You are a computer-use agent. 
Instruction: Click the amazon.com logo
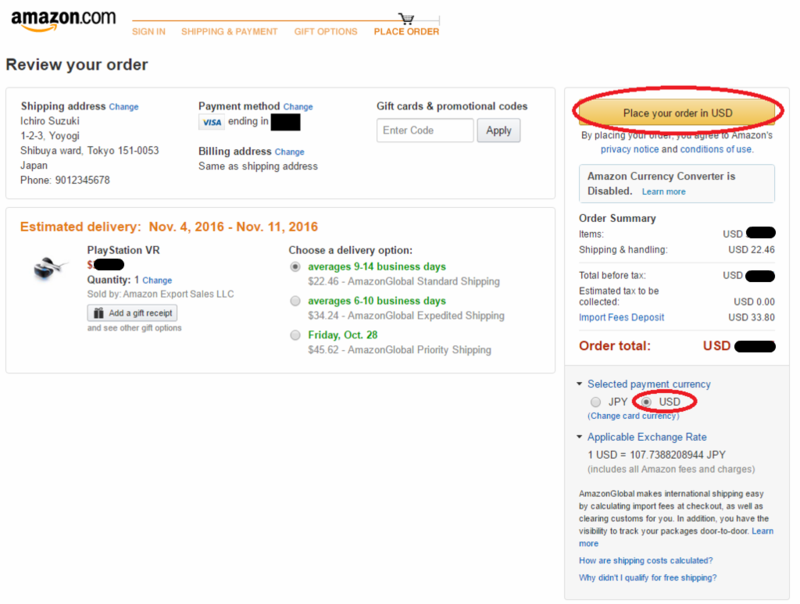click(64, 20)
